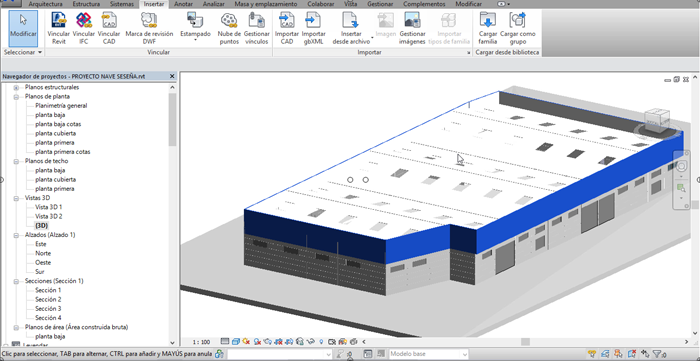This screenshot has width=700, height=361.
Task: Open Gestionar vínculos
Action: [257, 28]
